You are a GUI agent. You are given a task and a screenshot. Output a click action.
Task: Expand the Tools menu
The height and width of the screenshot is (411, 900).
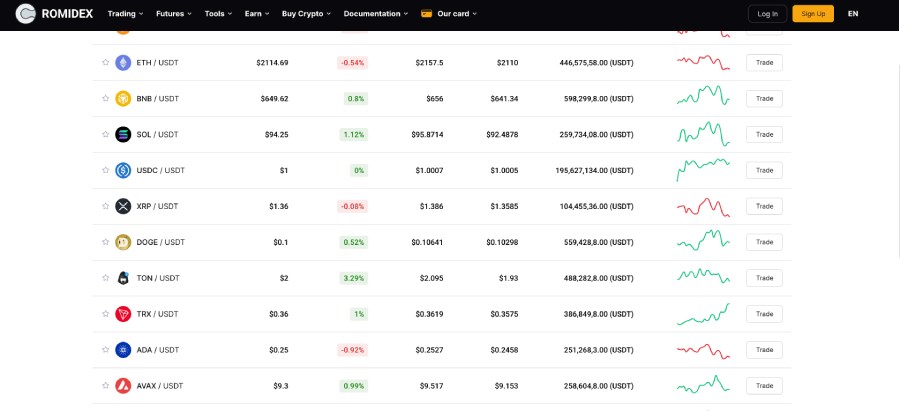click(218, 14)
